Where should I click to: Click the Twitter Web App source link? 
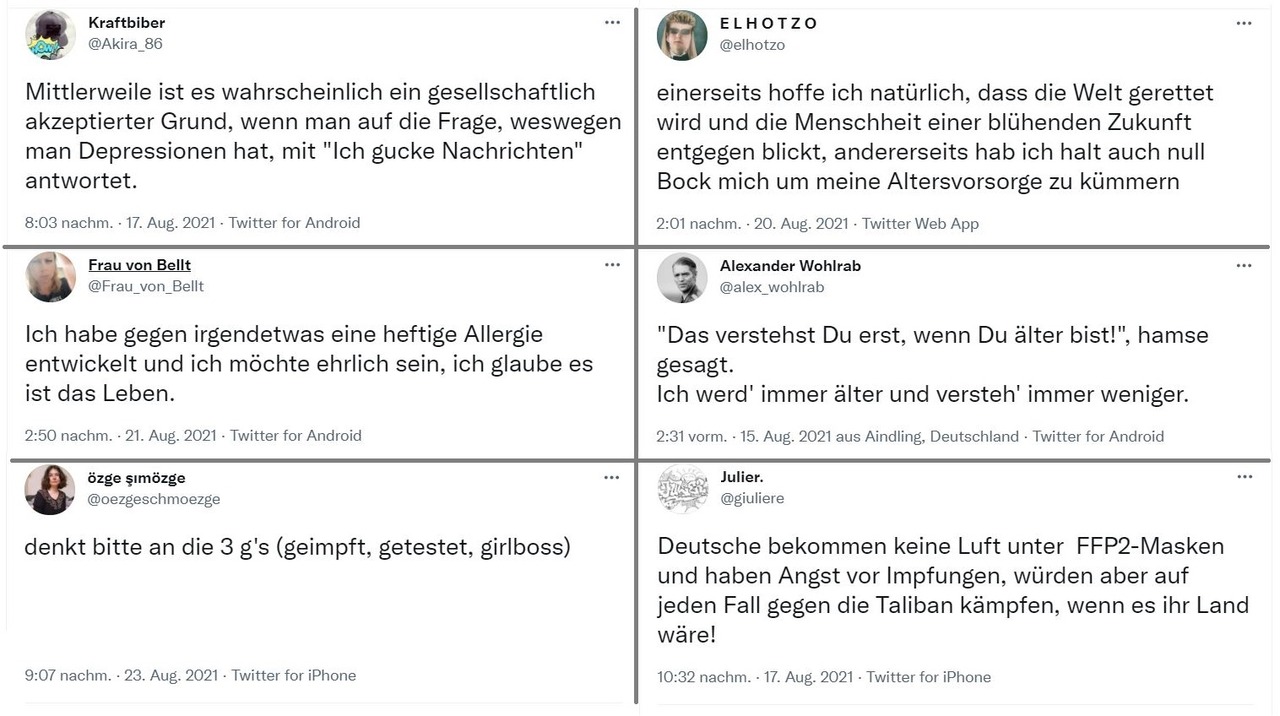pos(920,224)
